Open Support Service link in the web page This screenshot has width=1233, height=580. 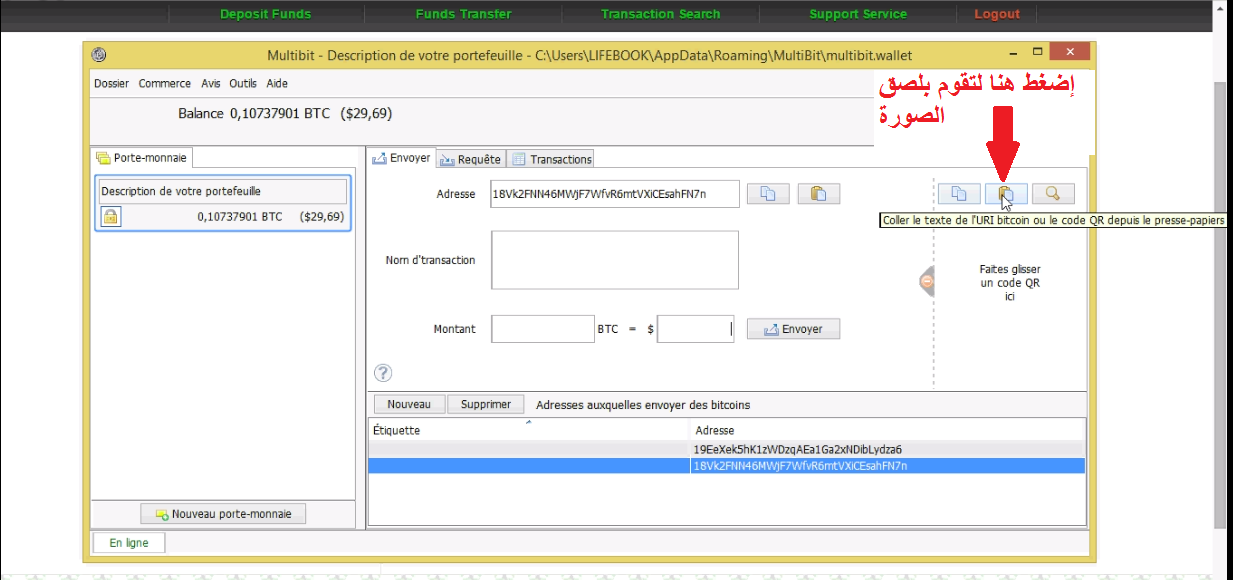coord(858,14)
